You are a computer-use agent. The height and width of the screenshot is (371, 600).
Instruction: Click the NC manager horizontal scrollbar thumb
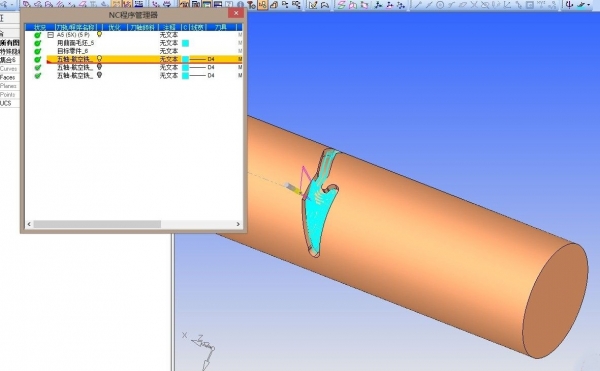(97, 224)
